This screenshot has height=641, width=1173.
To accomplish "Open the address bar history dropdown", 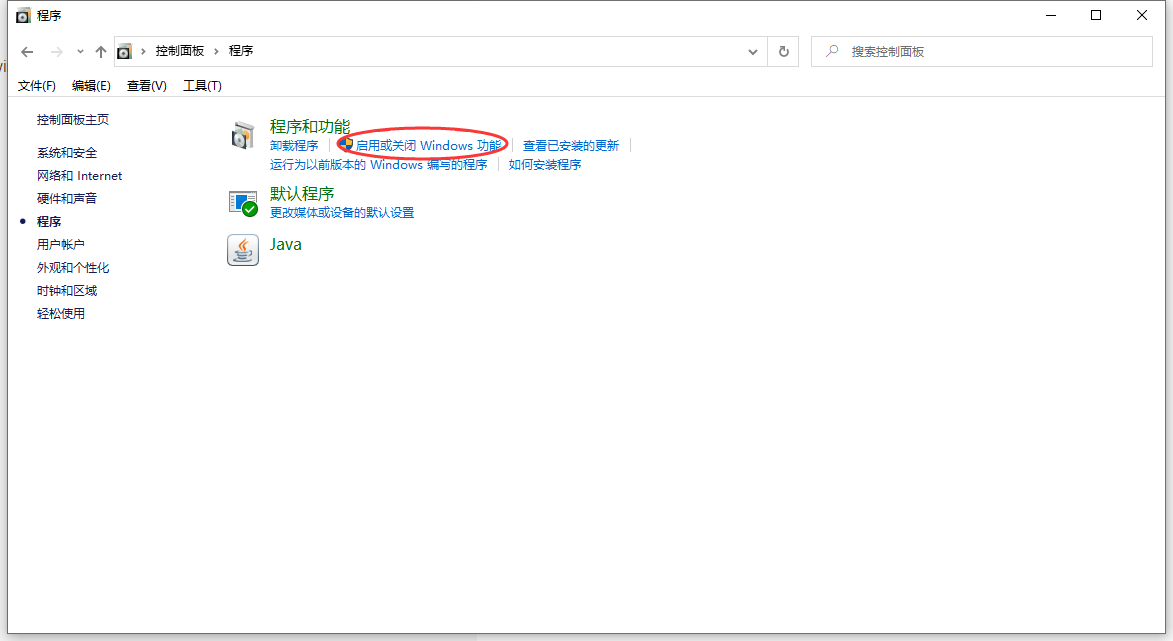I will (x=753, y=52).
